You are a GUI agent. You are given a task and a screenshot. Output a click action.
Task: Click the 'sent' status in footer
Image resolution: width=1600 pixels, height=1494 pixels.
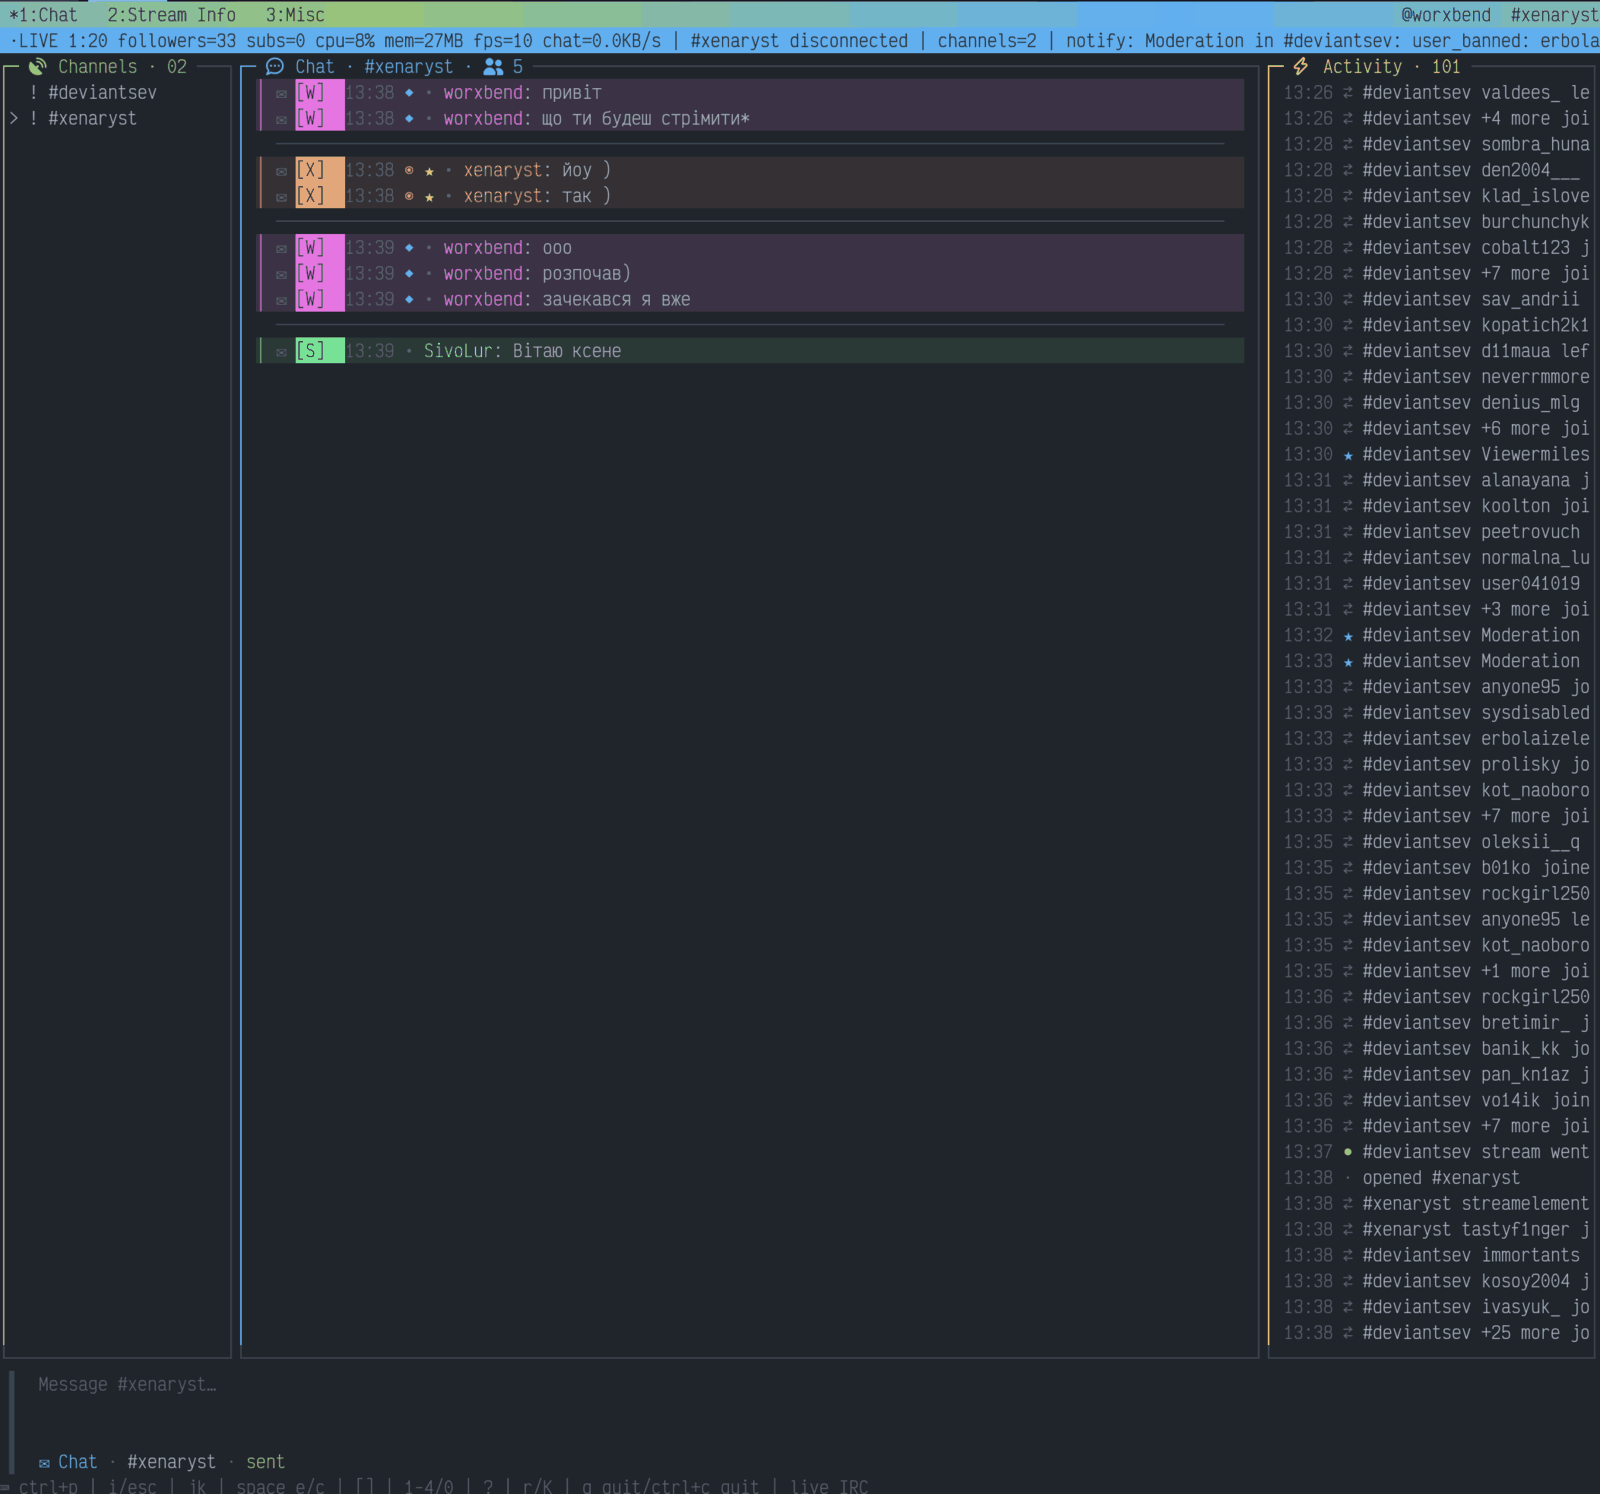coord(265,1462)
